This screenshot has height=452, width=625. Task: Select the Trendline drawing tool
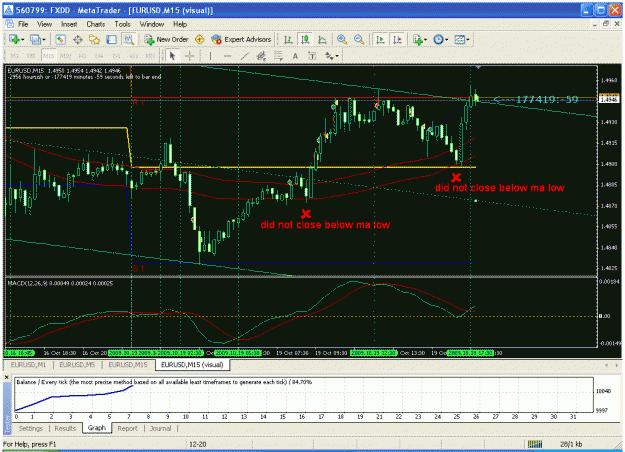pyautogui.click(x=244, y=56)
